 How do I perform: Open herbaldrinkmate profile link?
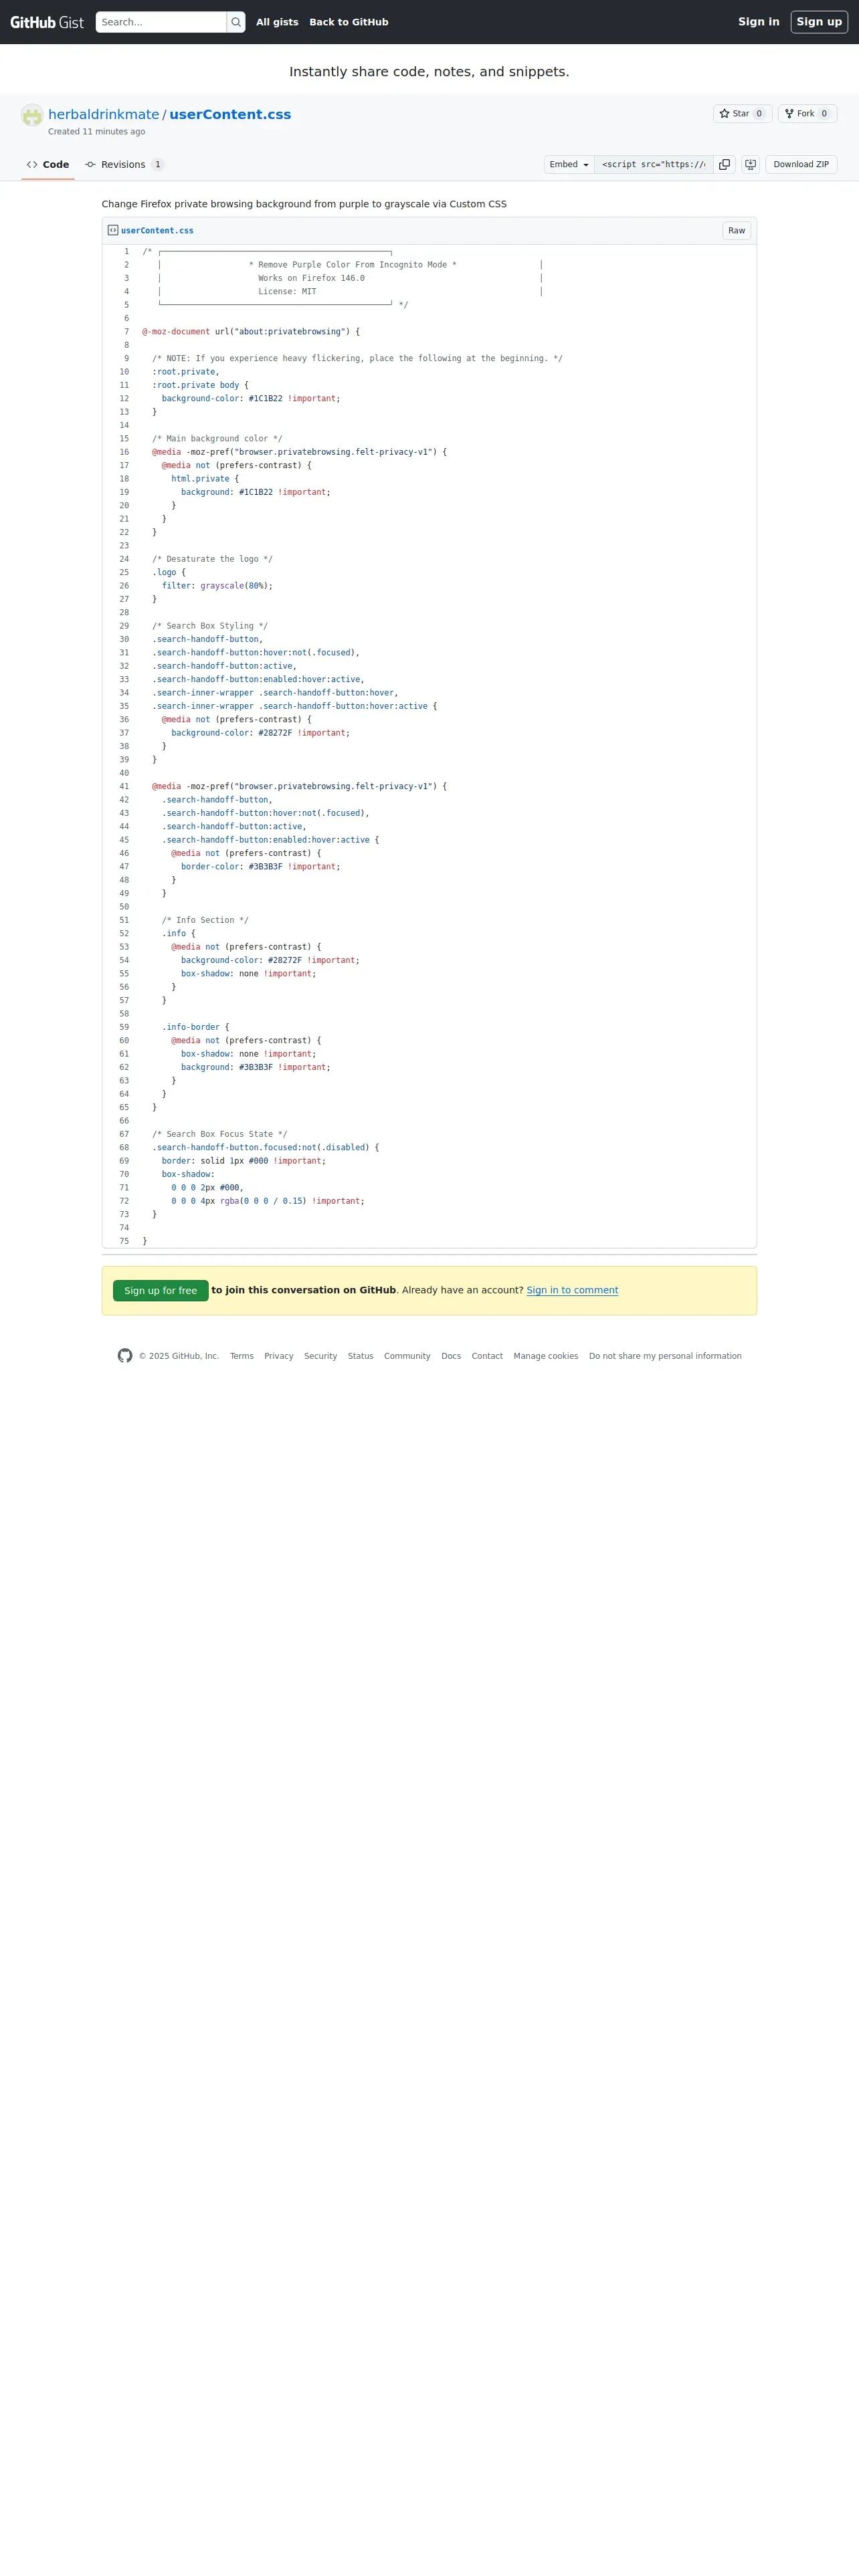[104, 114]
